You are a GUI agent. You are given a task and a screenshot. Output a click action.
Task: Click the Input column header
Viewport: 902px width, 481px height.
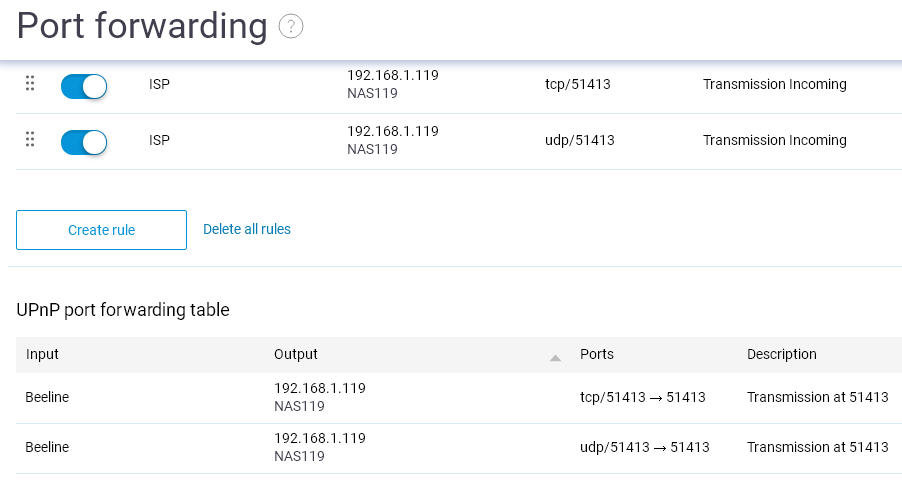click(x=42, y=354)
